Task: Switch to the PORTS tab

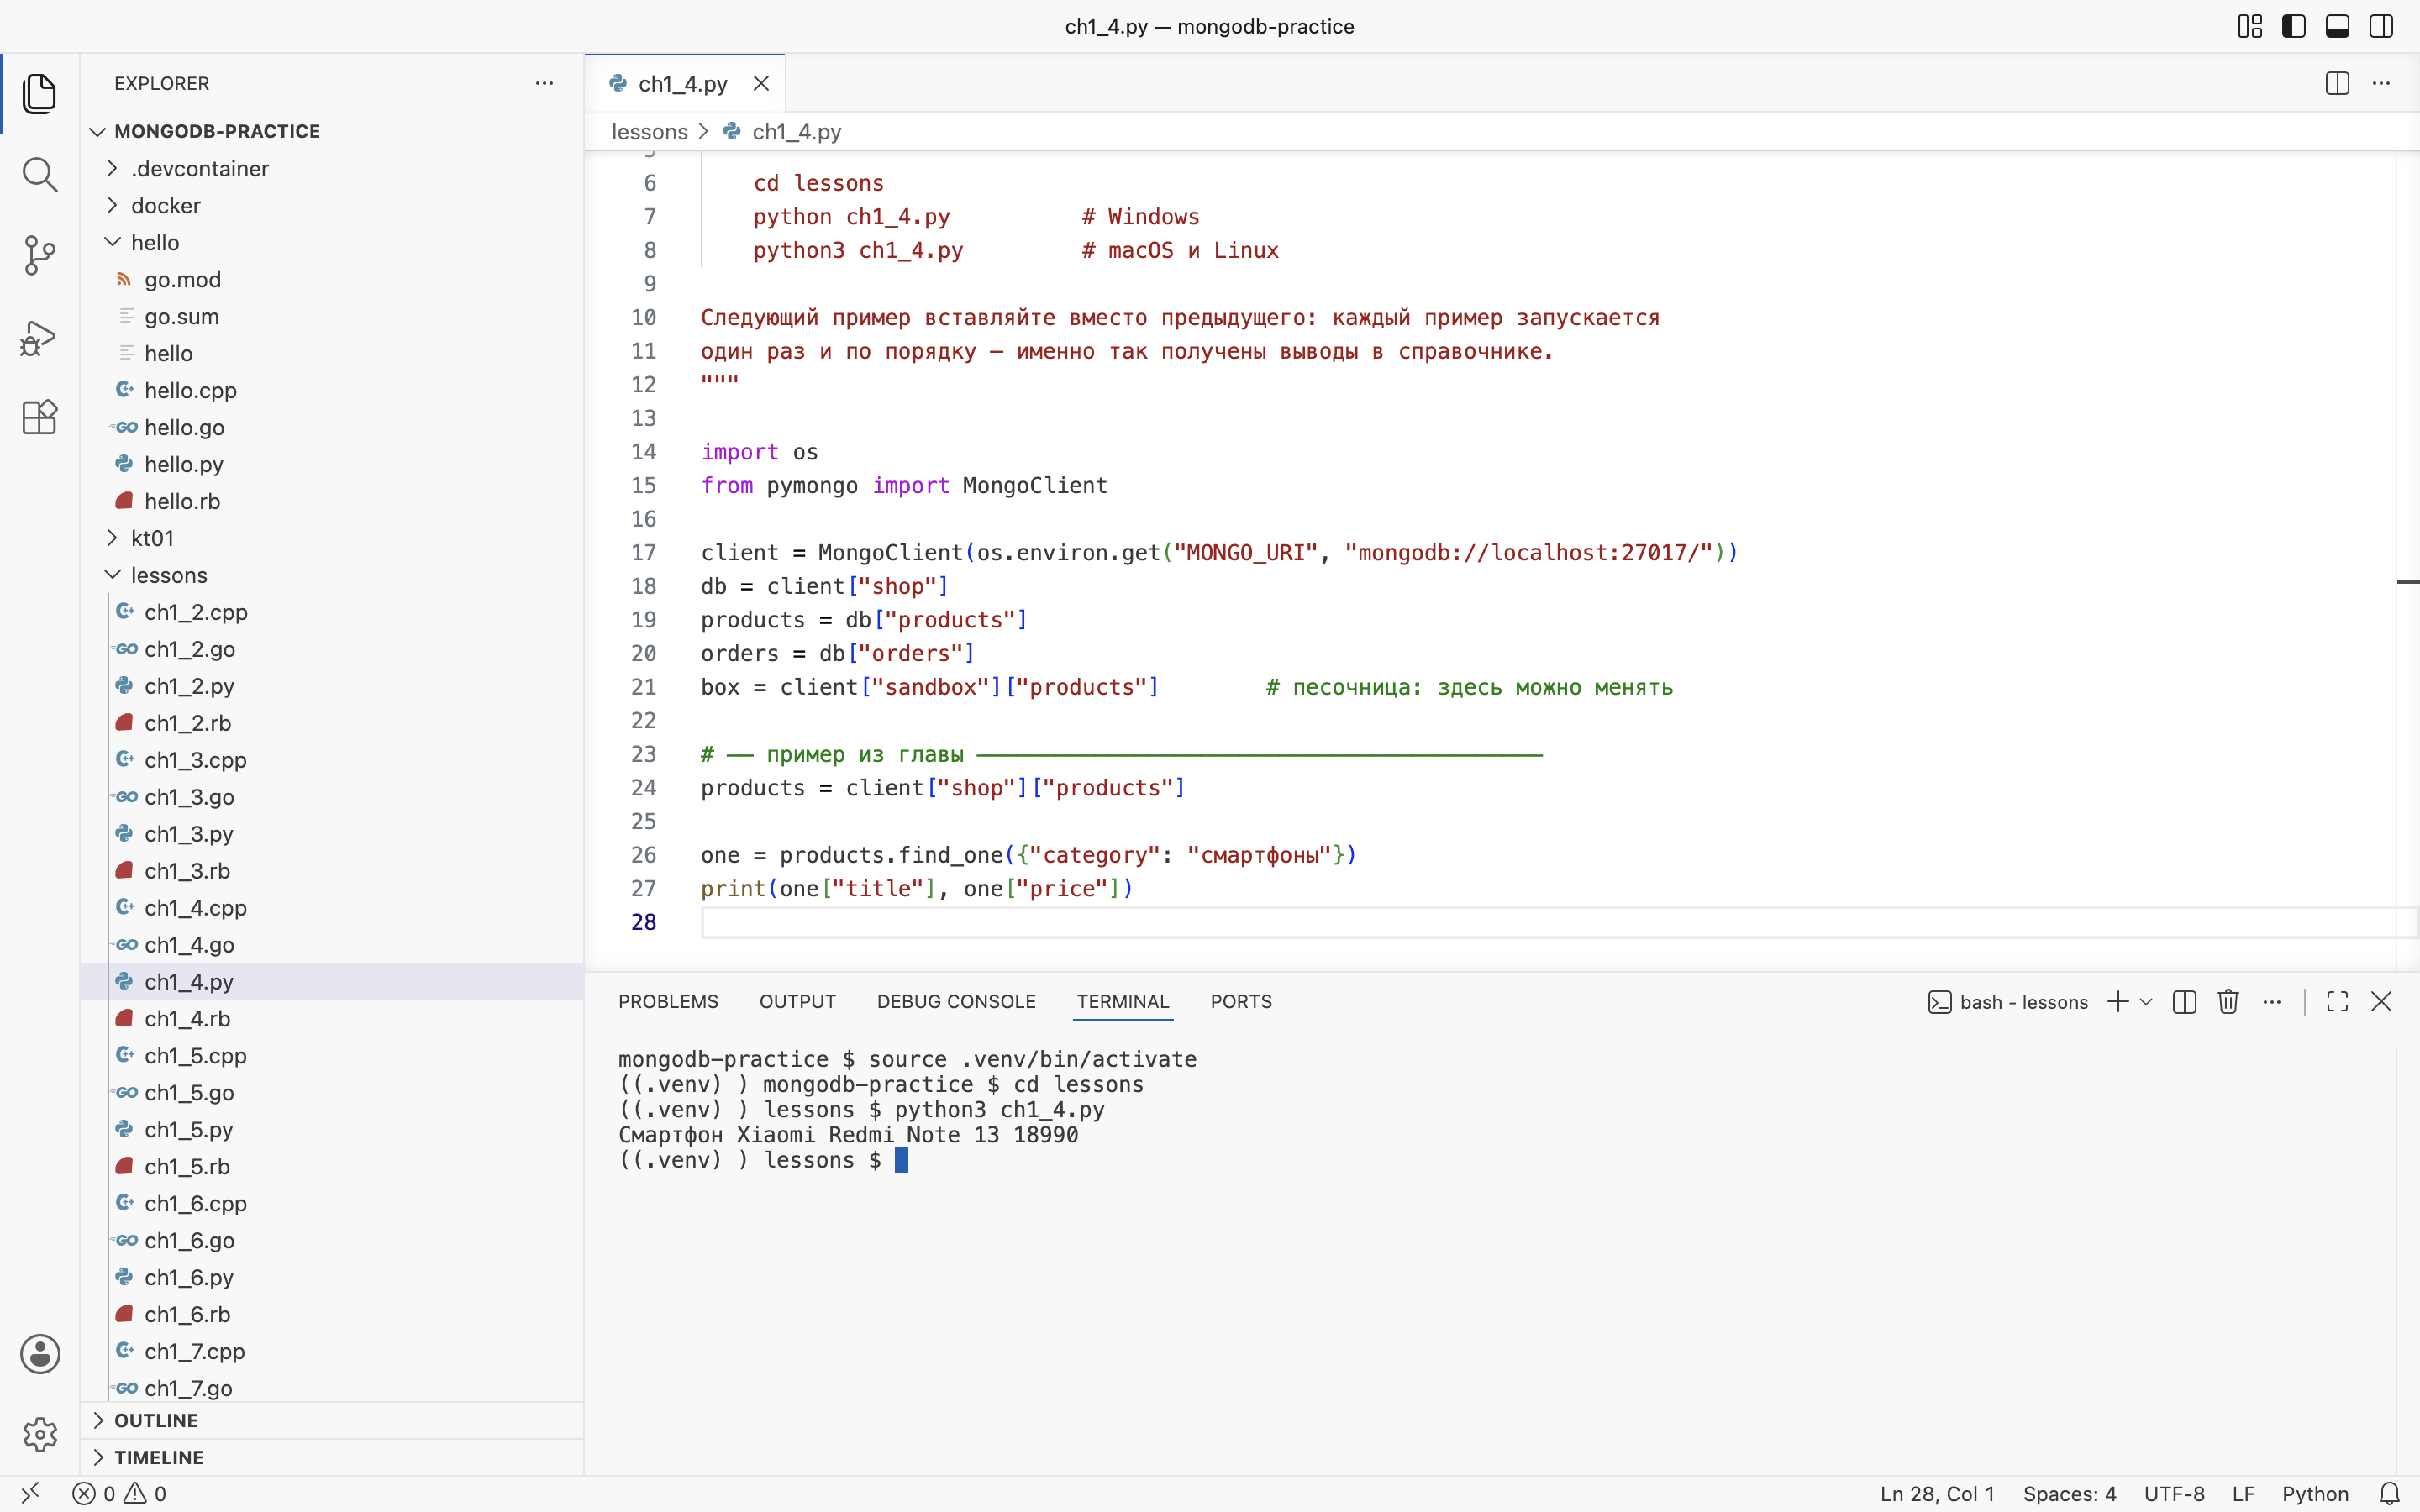Action: (1241, 1002)
